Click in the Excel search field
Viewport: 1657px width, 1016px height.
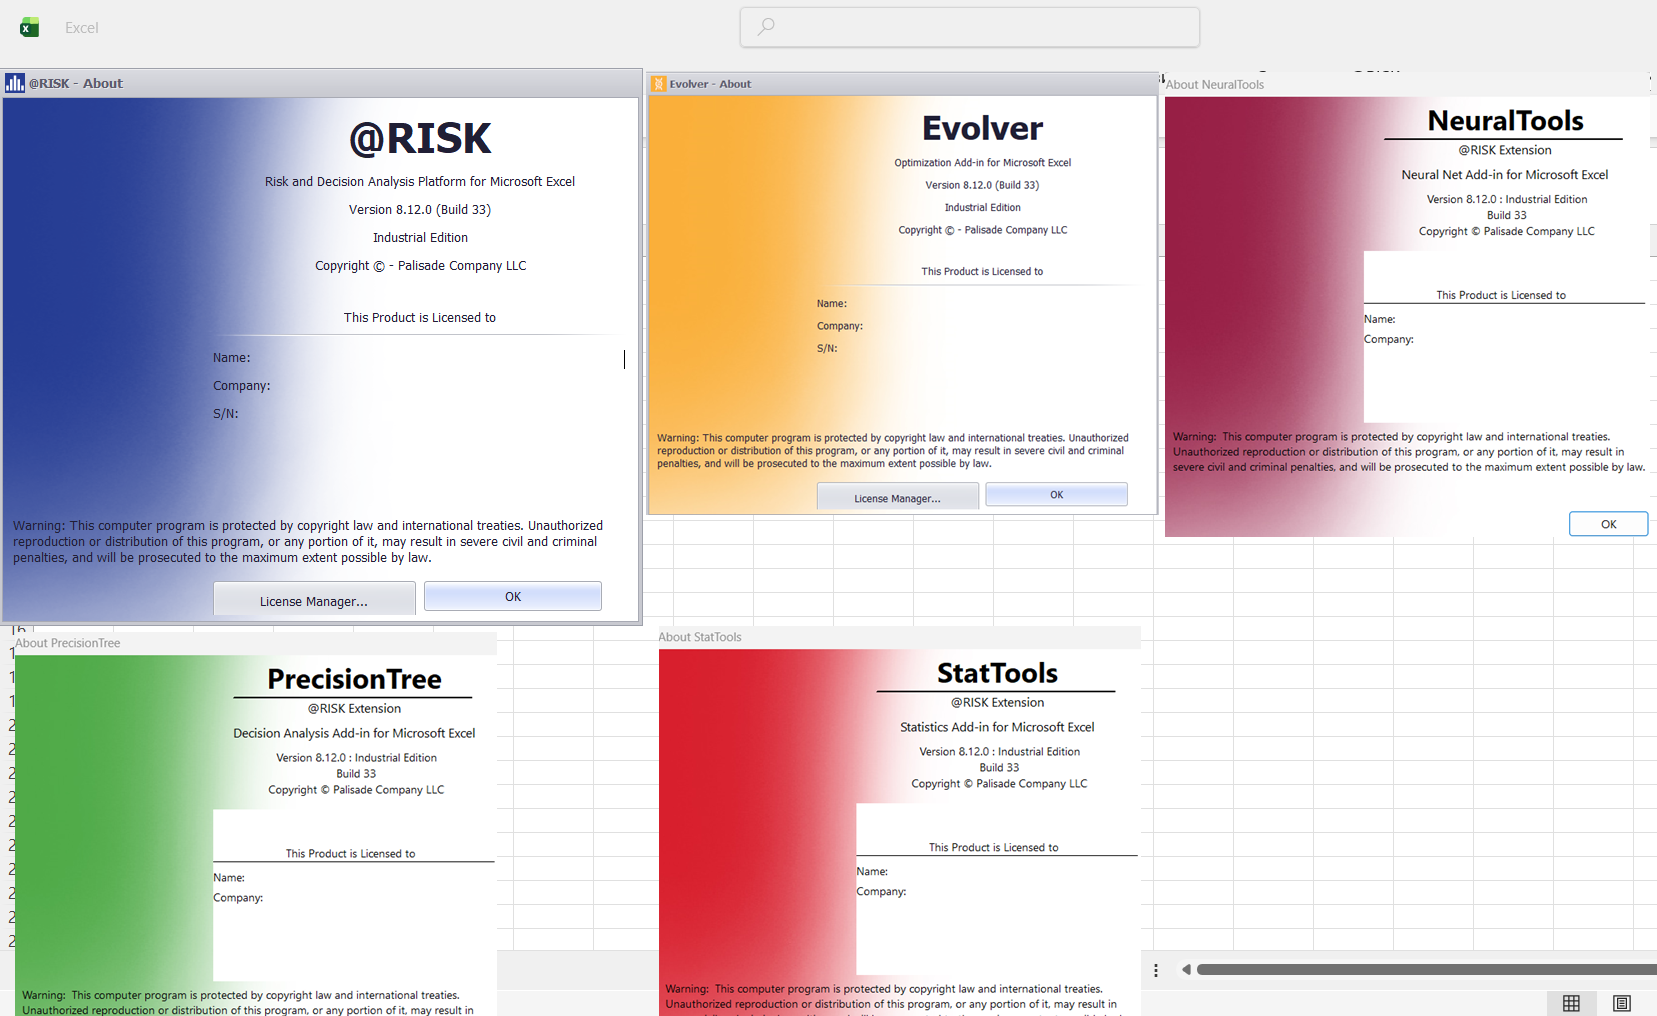[970, 27]
